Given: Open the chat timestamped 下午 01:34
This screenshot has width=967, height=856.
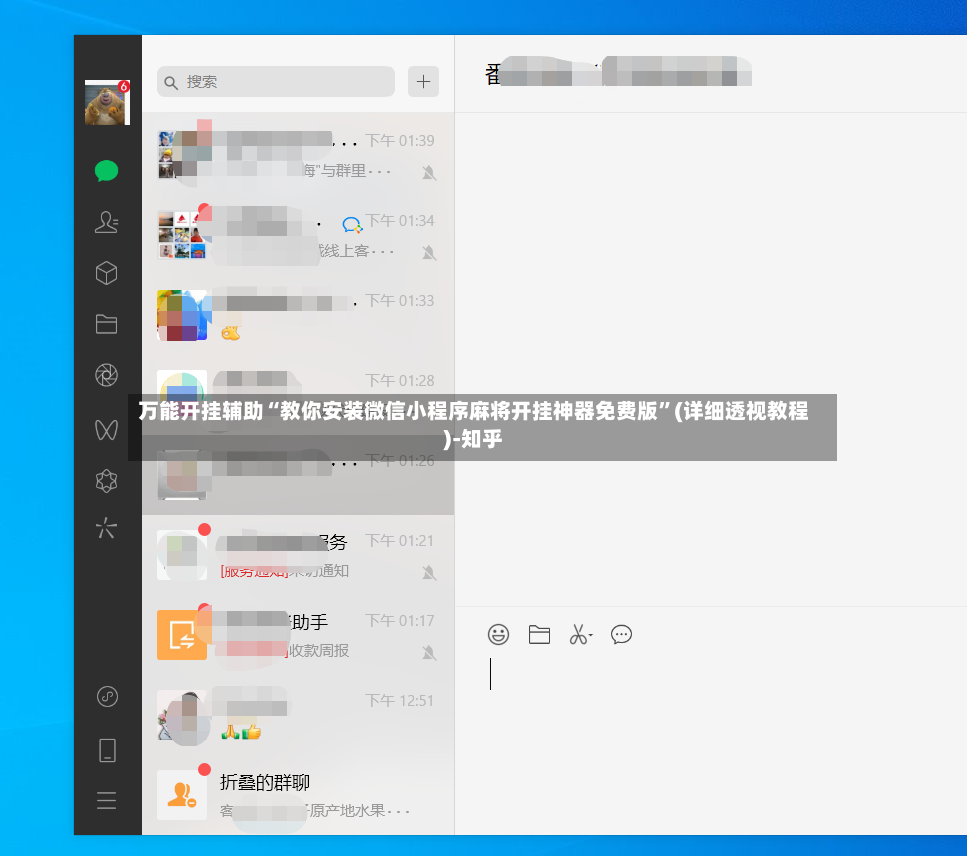Looking at the screenshot, I should pos(298,235).
